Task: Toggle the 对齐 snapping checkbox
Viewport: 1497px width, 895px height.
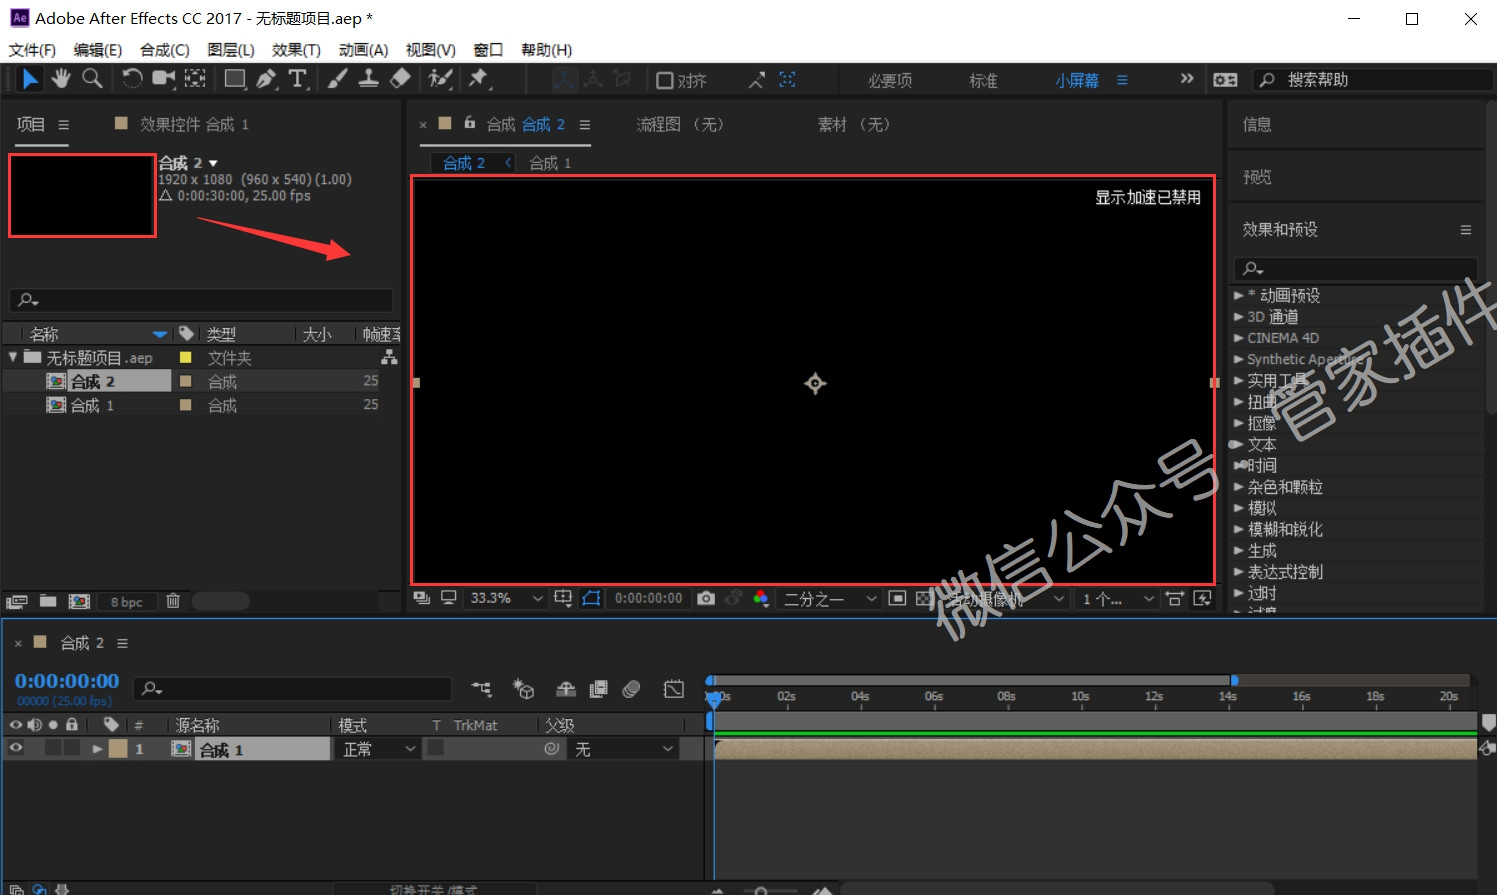Action: pyautogui.click(x=664, y=80)
